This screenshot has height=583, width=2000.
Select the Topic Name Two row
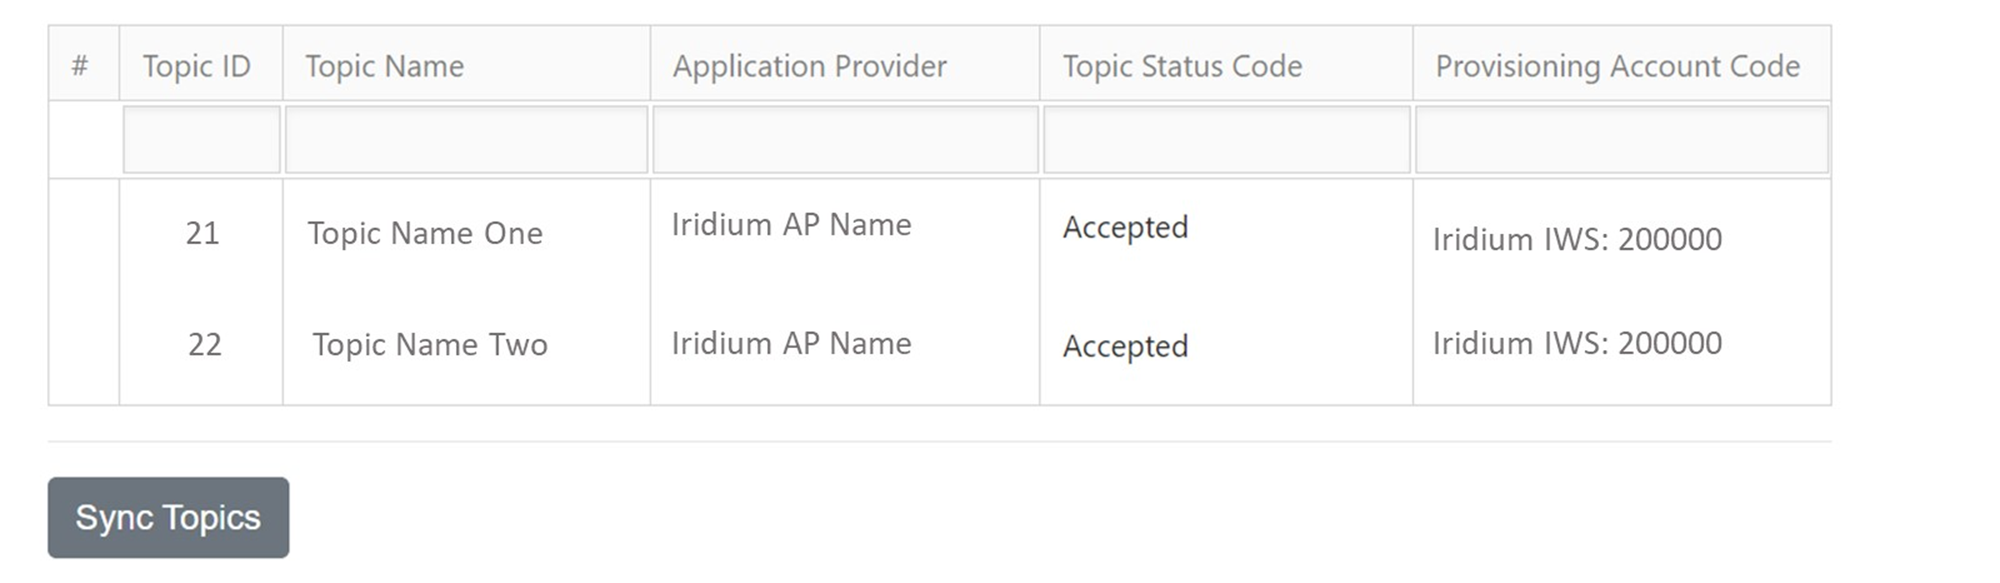coord(430,344)
